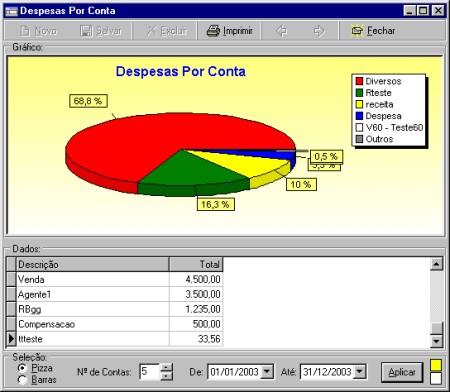Click the 10 % pie label
The height and width of the screenshot is (392, 450).
coord(301,184)
